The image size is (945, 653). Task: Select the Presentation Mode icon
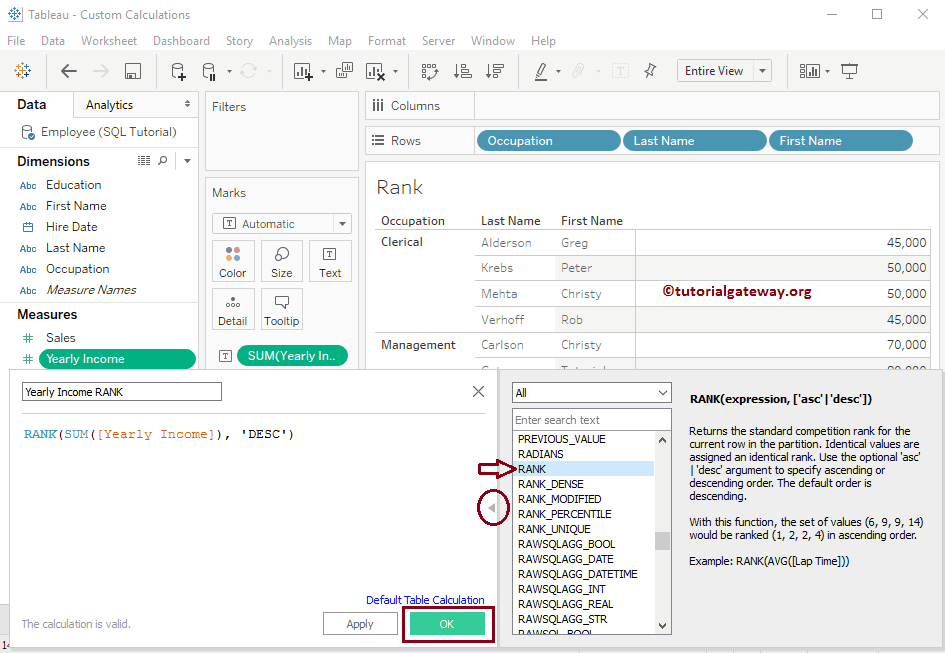[849, 71]
